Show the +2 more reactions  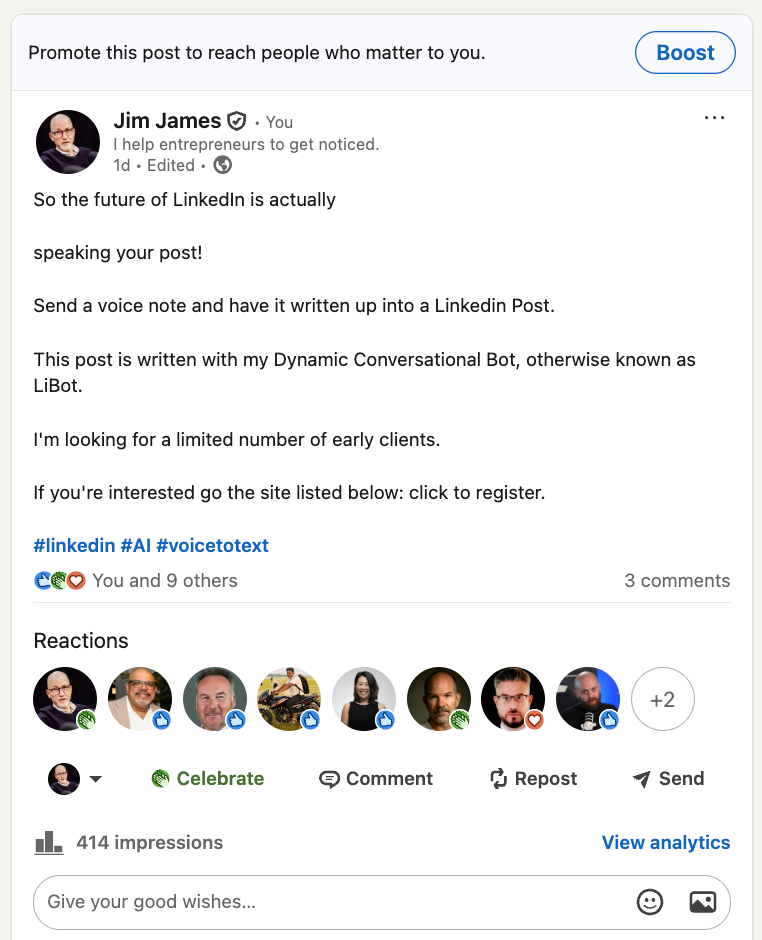662,699
